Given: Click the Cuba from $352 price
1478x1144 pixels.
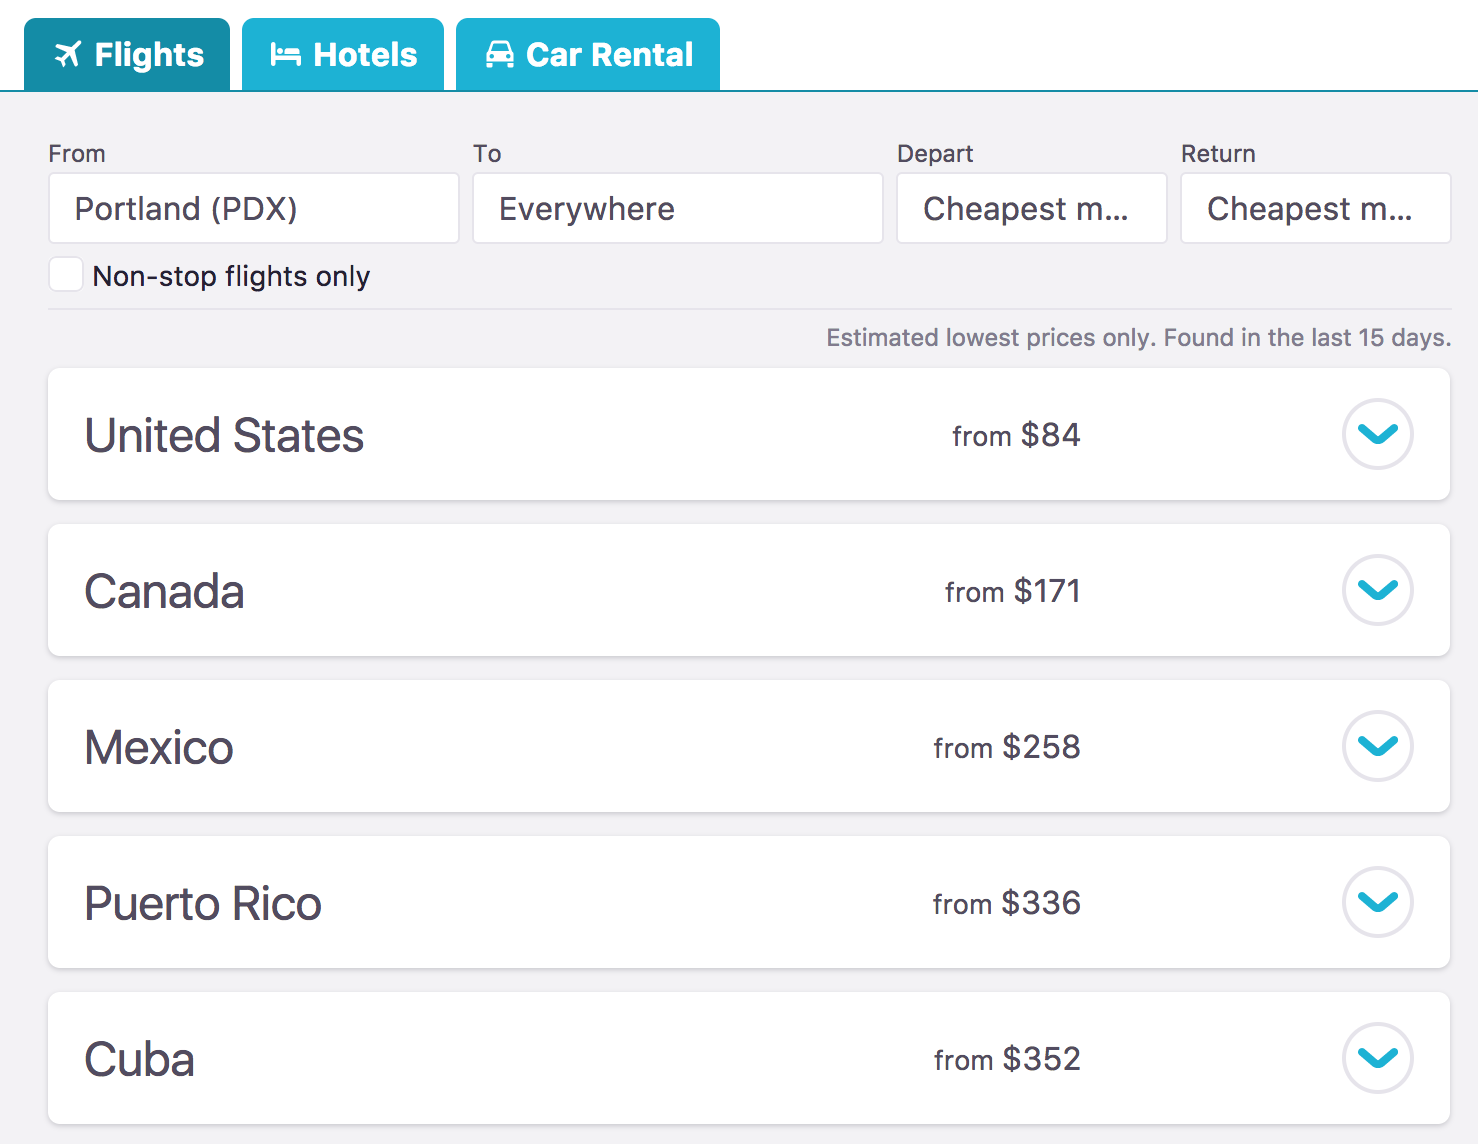Looking at the screenshot, I should click(1007, 1059).
